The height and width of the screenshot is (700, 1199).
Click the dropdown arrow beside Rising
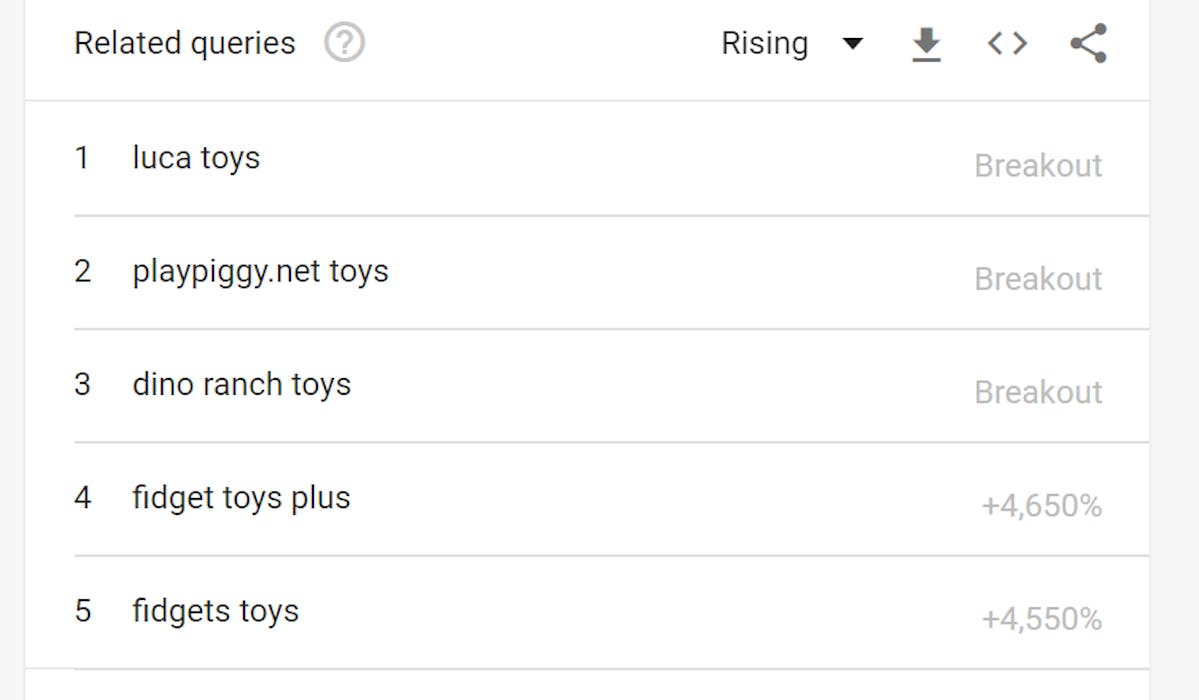(x=852, y=44)
